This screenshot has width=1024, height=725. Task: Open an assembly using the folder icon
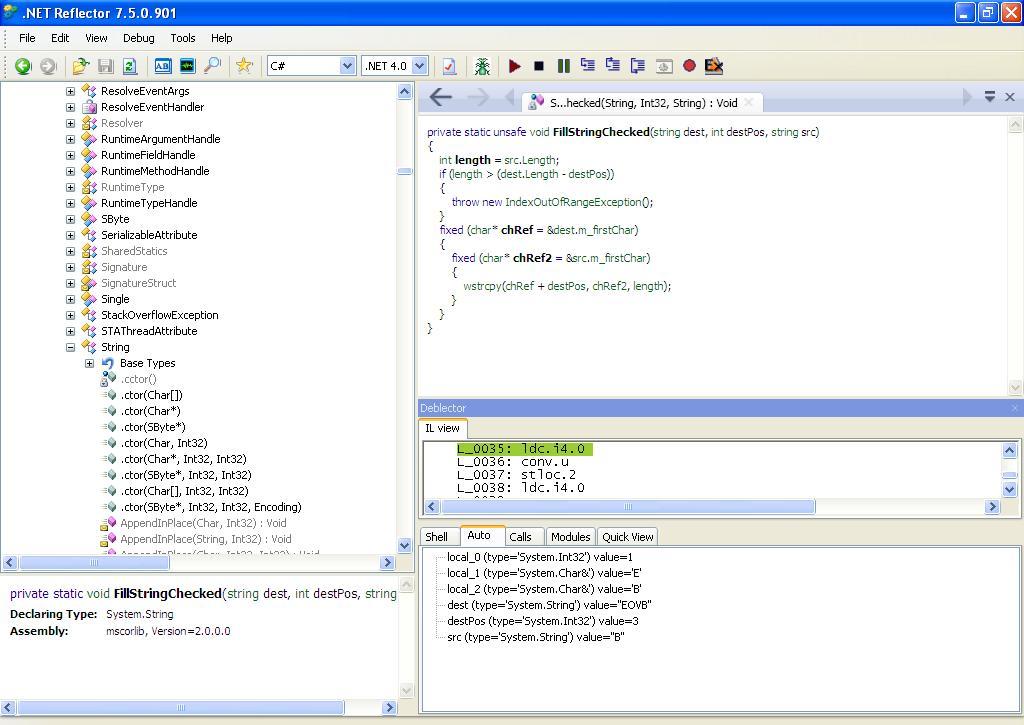click(x=81, y=66)
